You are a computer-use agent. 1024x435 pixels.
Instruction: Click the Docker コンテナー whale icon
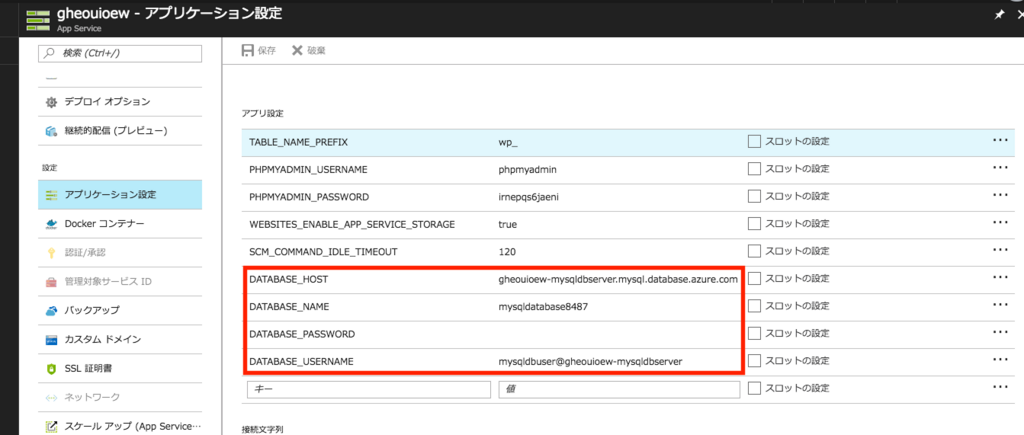point(52,224)
